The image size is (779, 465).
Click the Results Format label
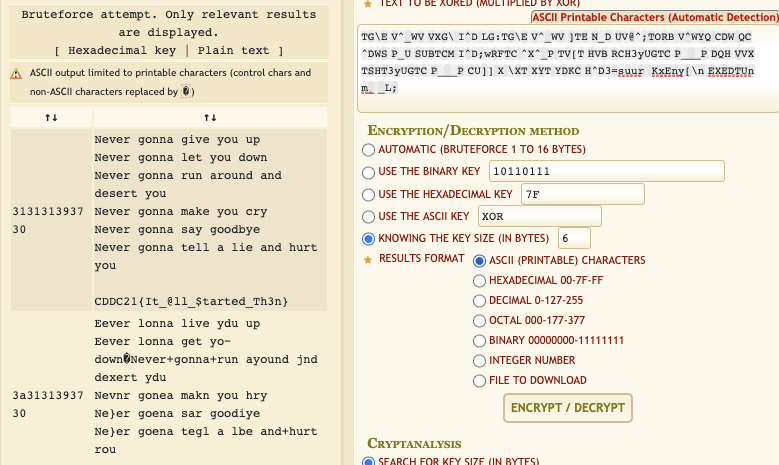pyautogui.click(x=422, y=258)
